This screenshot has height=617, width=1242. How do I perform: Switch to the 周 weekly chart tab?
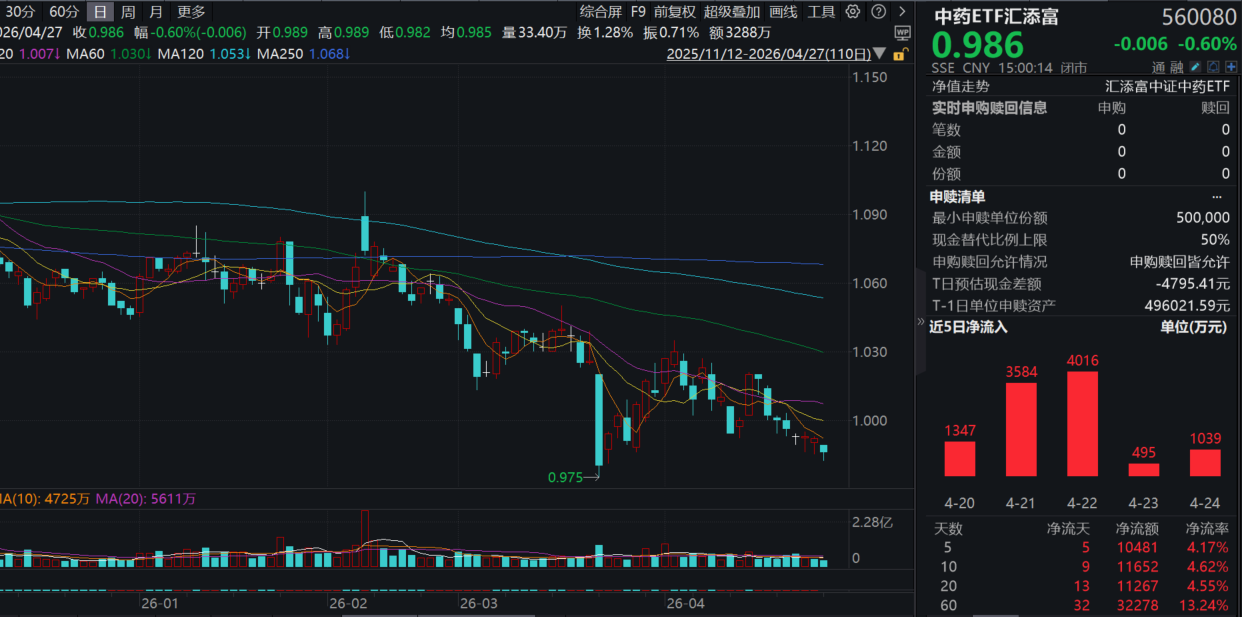click(125, 12)
